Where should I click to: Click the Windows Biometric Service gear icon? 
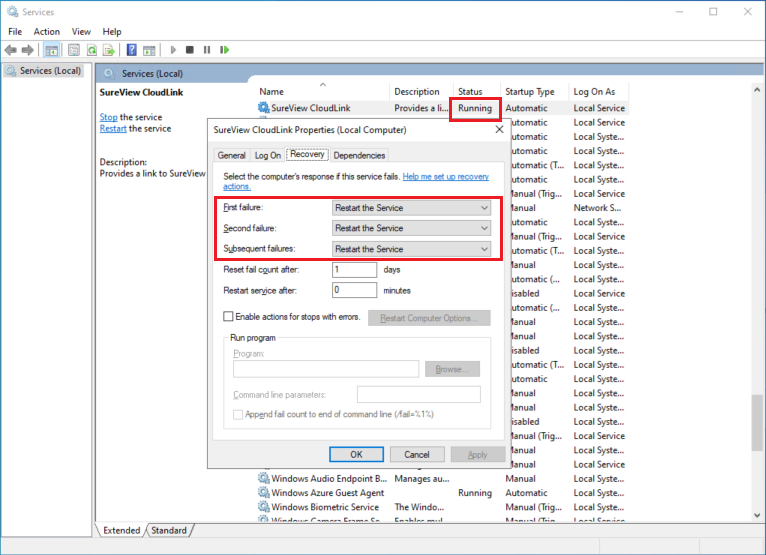(264, 507)
